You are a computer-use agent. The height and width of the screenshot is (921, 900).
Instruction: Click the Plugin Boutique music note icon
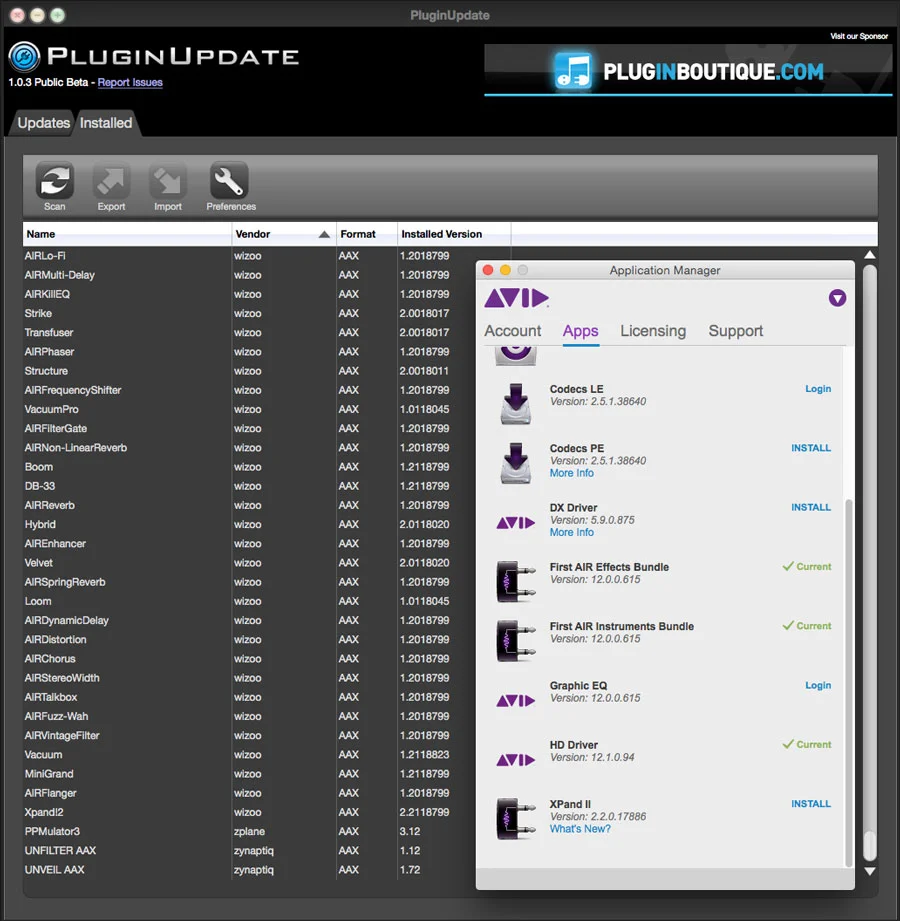(573, 71)
